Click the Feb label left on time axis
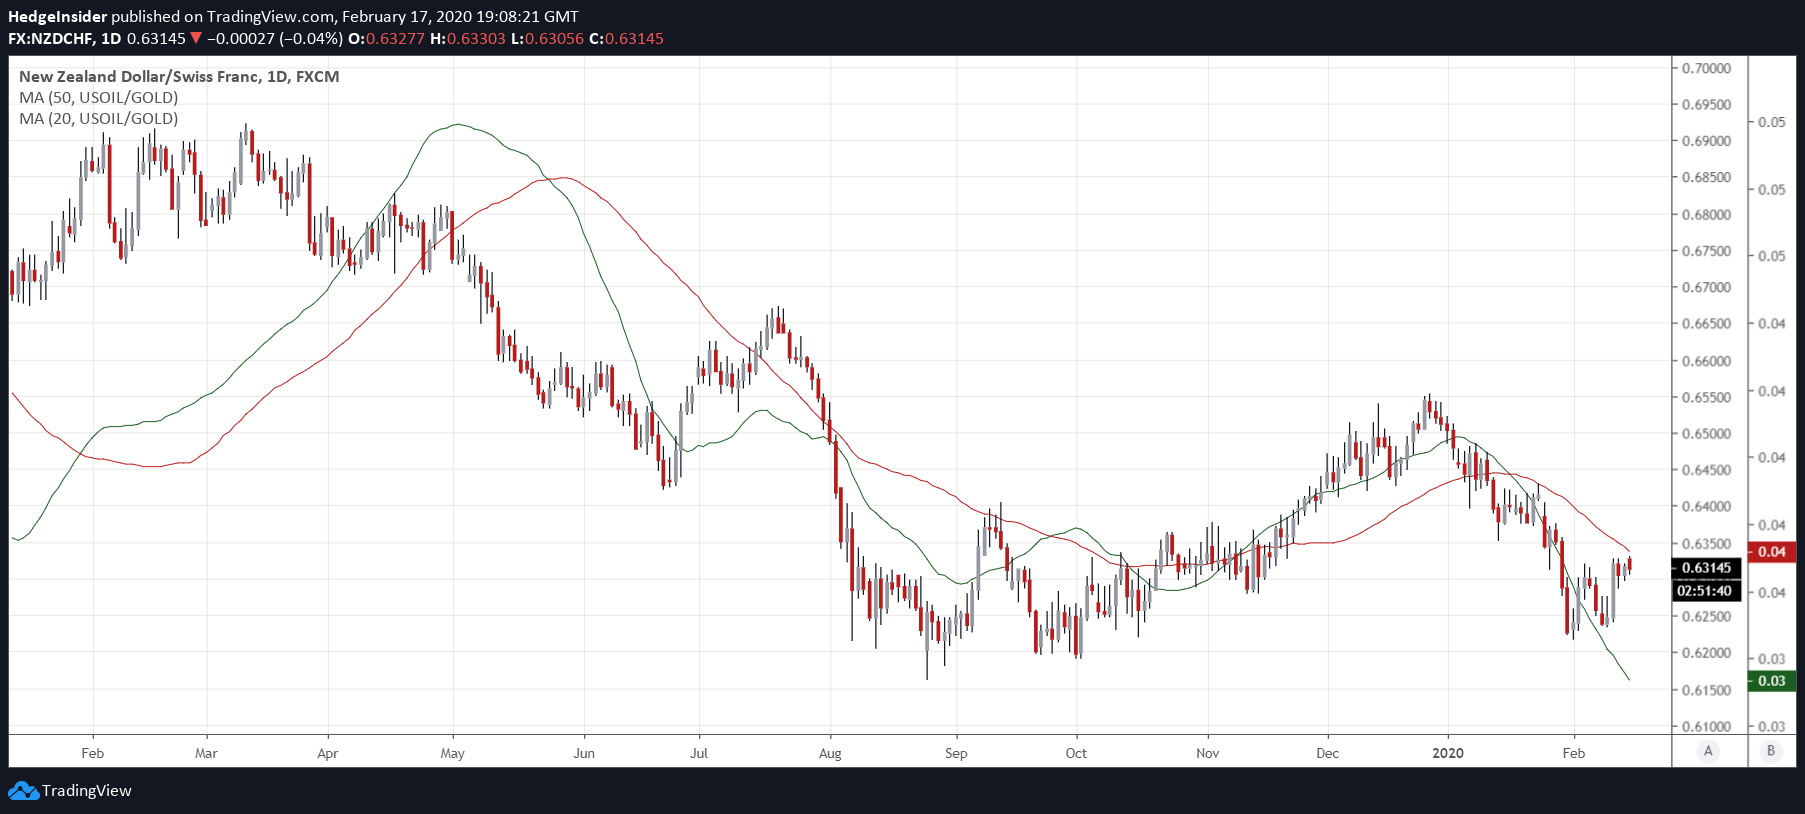 click(x=93, y=753)
